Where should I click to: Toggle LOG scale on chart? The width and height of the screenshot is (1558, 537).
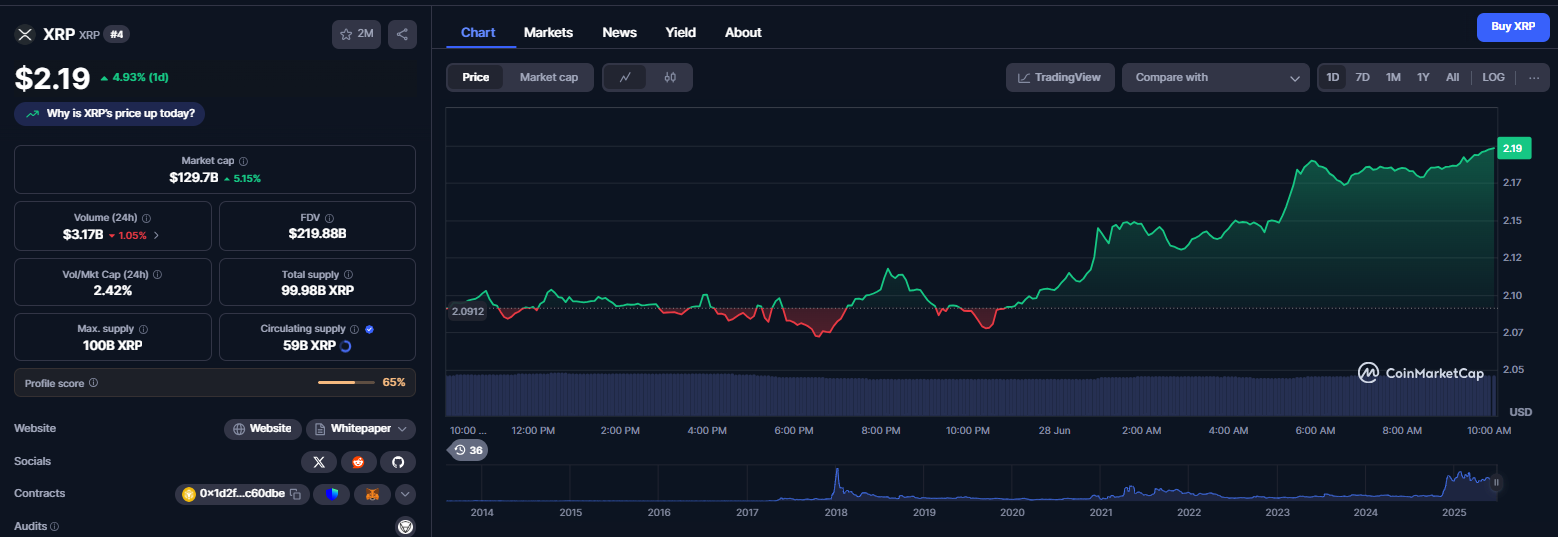click(1493, 77)
